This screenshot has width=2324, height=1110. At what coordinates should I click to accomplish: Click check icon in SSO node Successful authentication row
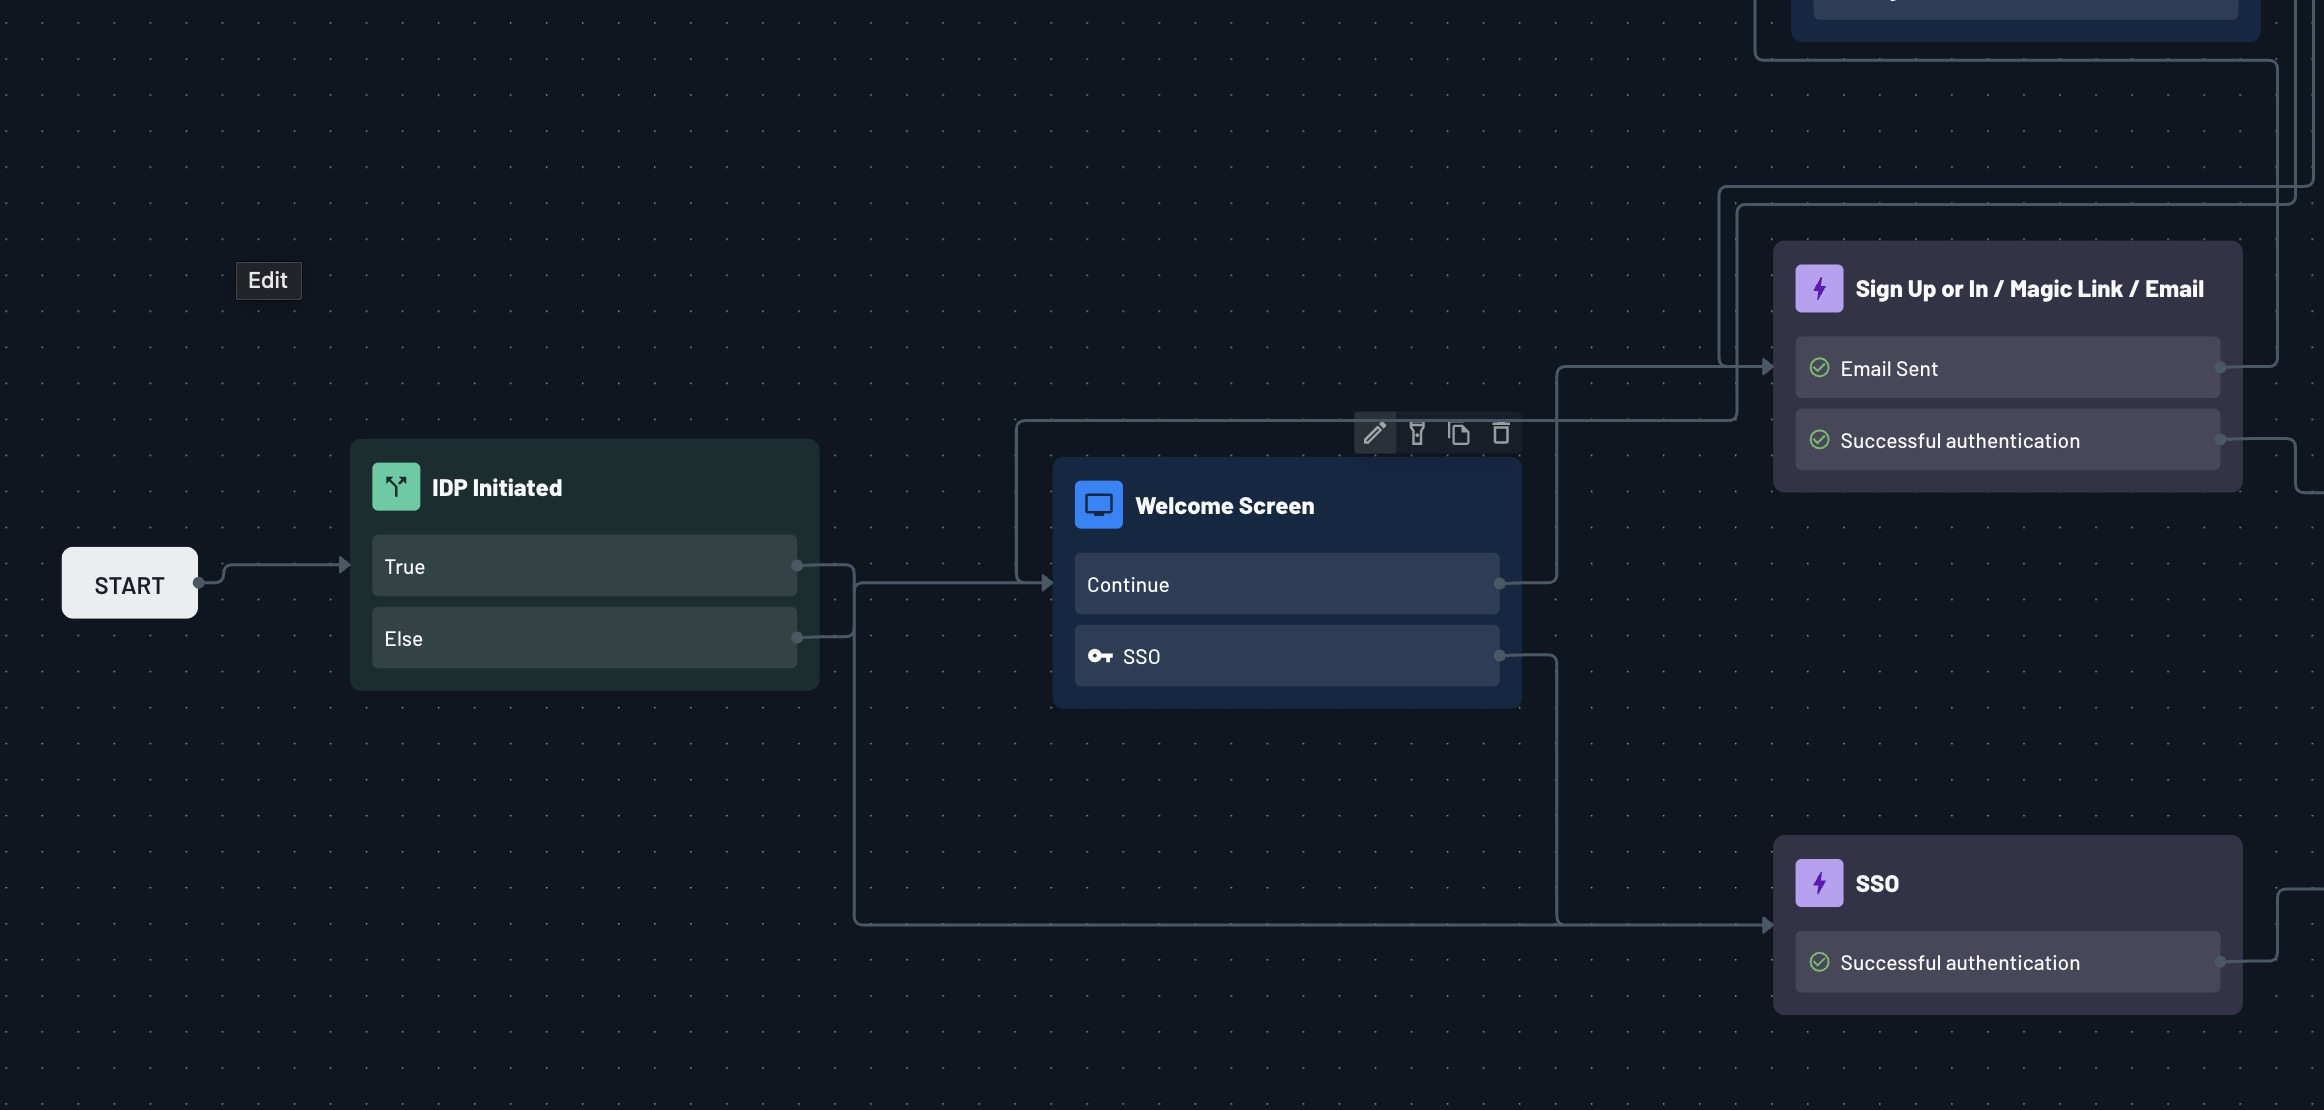click(1819, 962)
